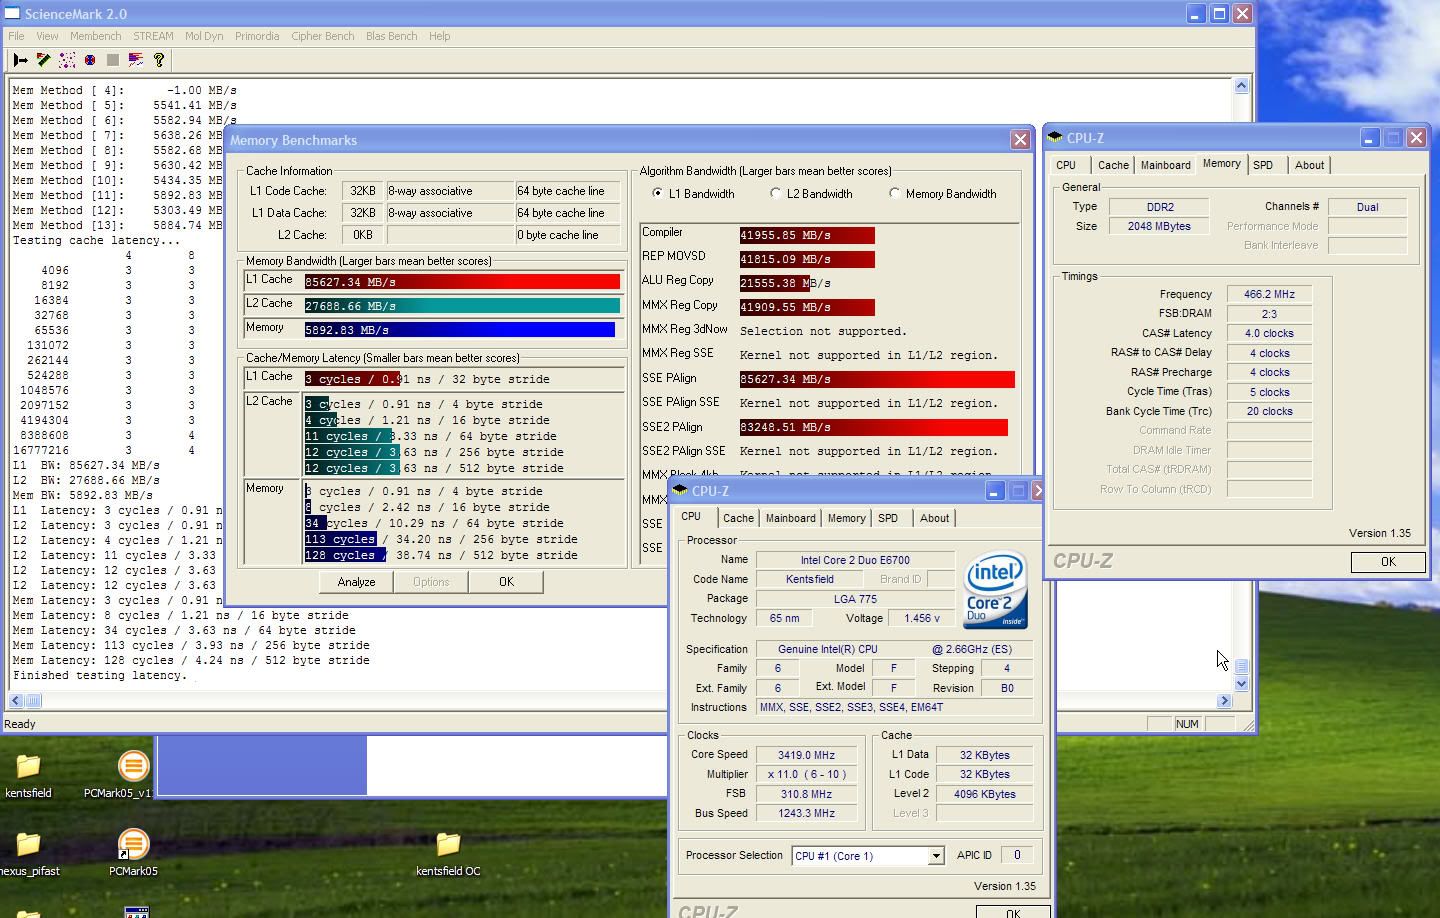Open the STREAM menu

coord(153,36)
